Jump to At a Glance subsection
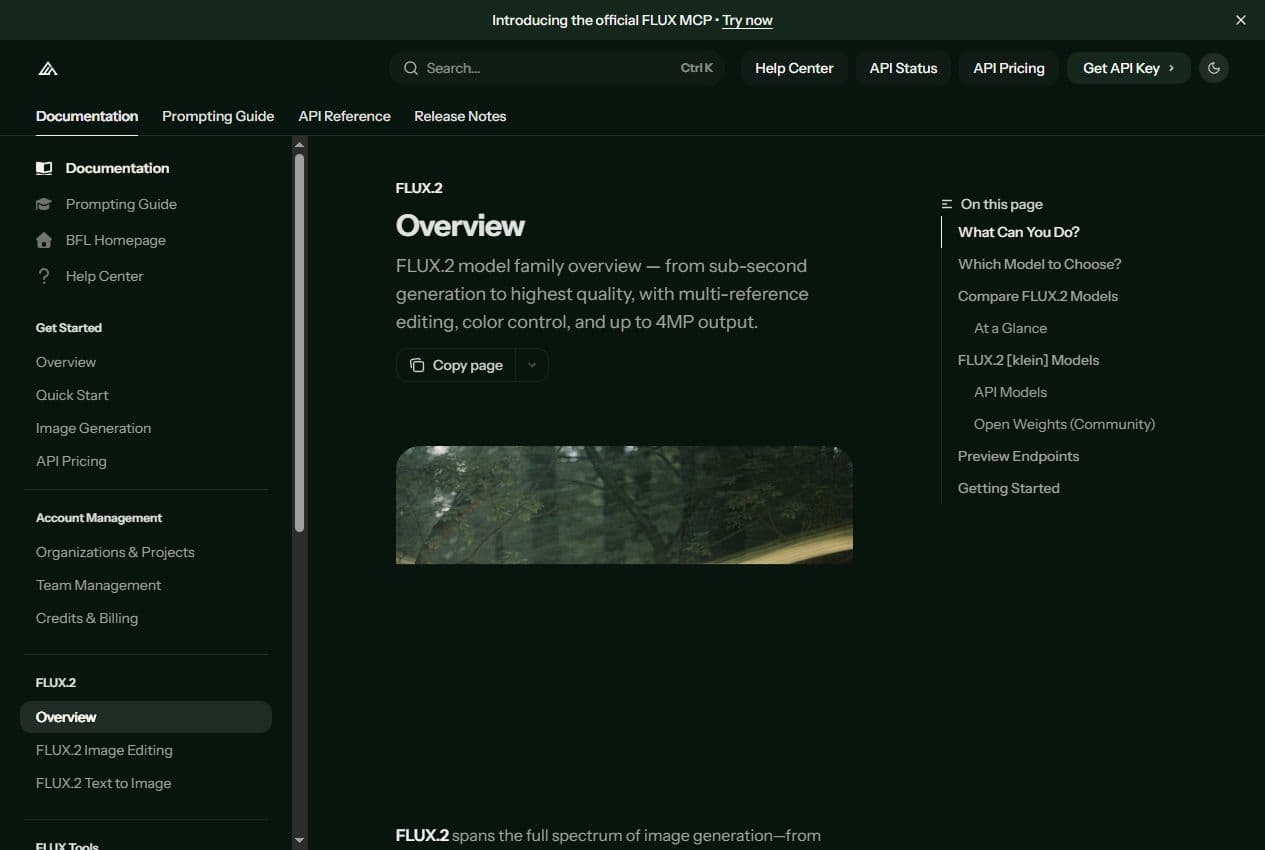 coord(1010,328)
